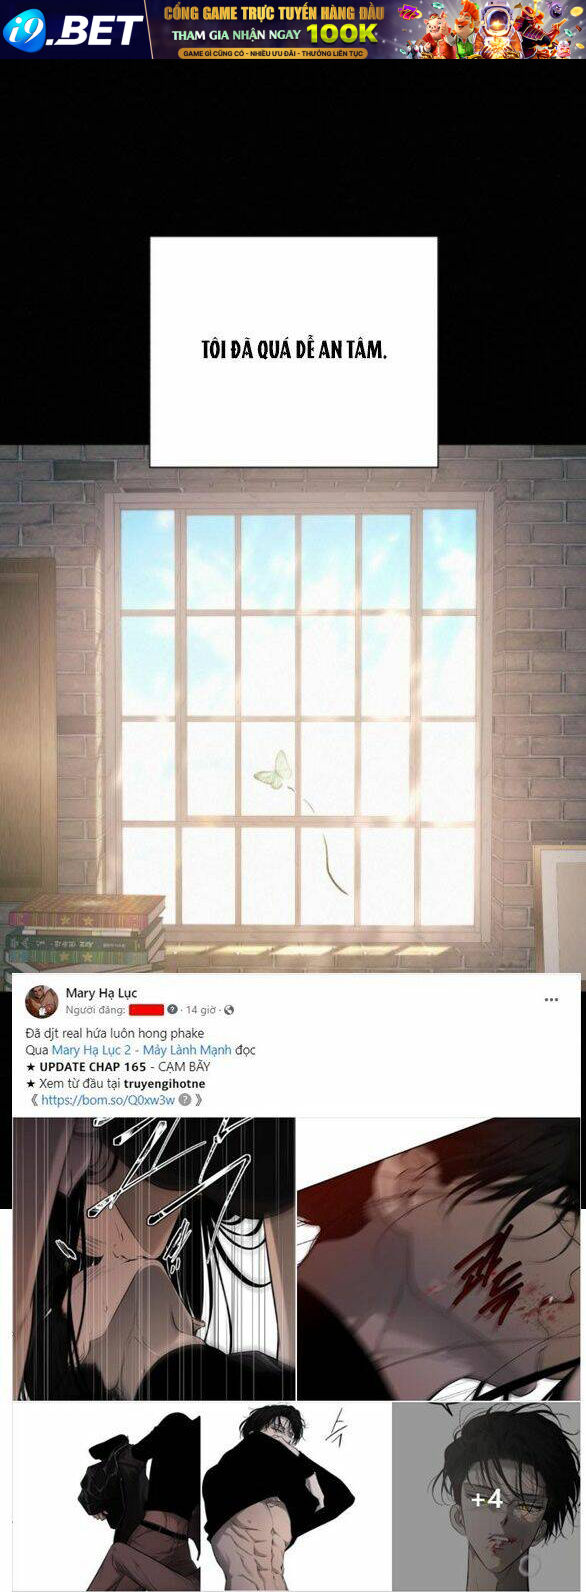Click the stack of books by the window
The height and width of the screenshot is (1592, 586).
click(x=85, y=932)
